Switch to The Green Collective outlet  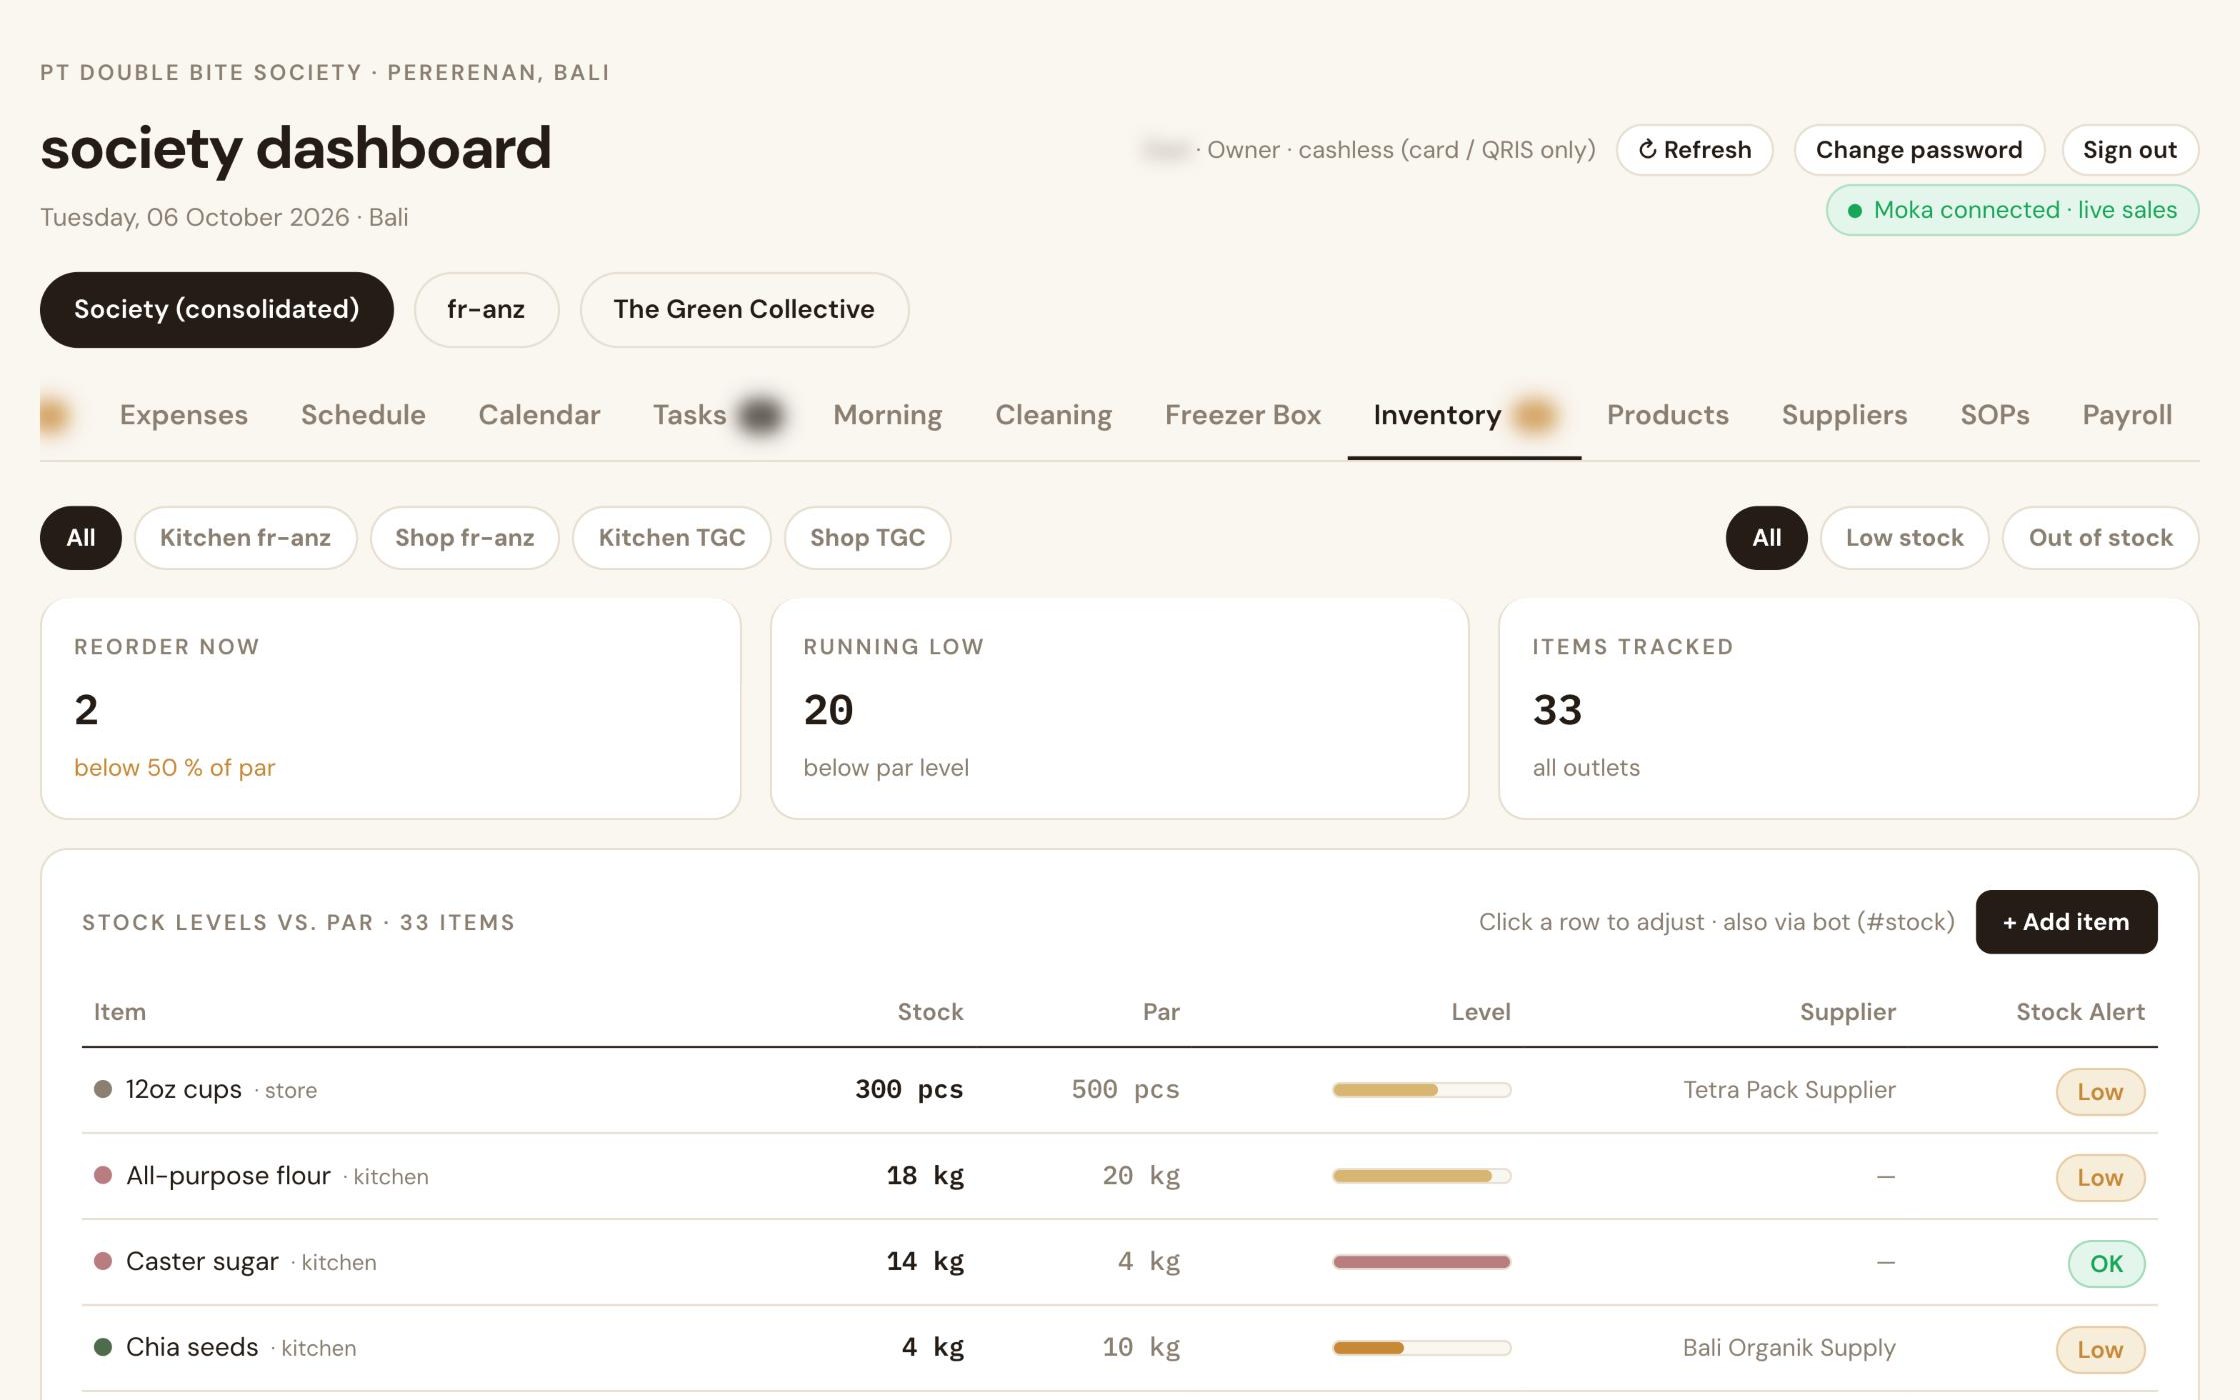[x=744, y=309]
